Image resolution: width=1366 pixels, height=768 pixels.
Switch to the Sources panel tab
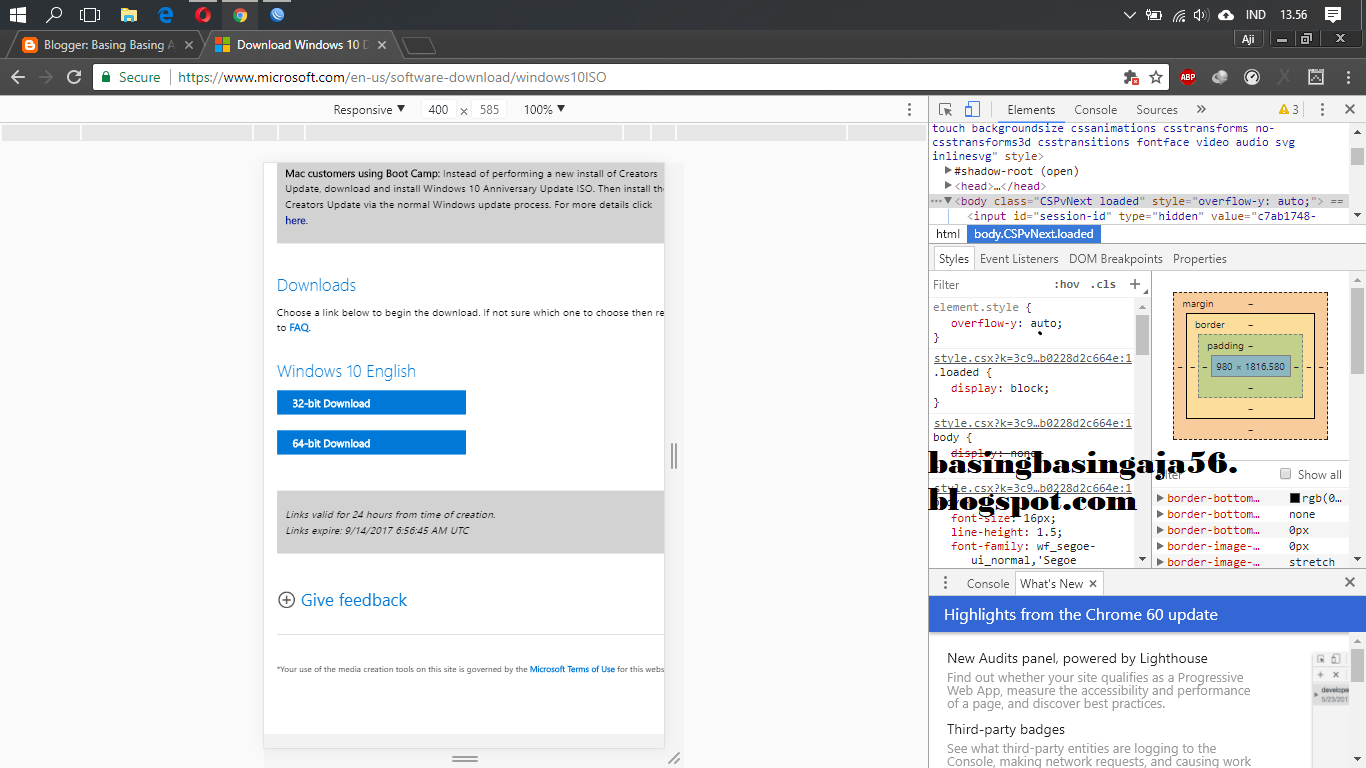click(1157, 110)
